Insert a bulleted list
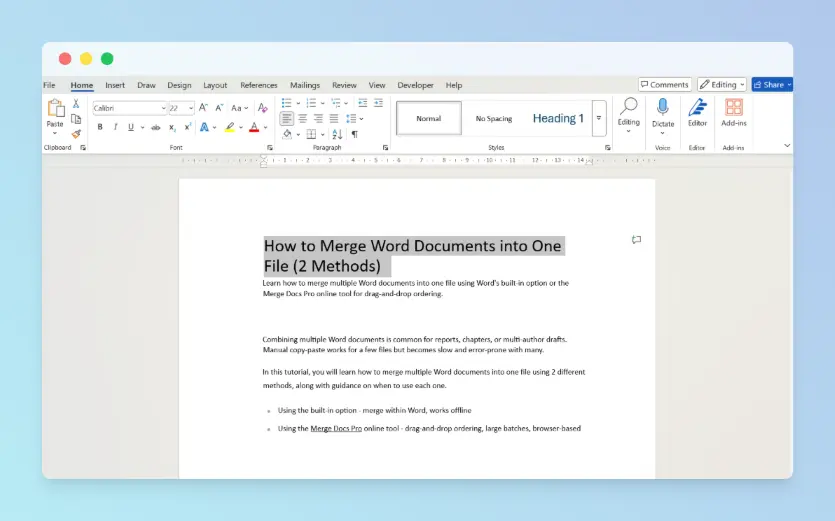The width and height of the screenshot is (835, 521). [x=286, y=103]
